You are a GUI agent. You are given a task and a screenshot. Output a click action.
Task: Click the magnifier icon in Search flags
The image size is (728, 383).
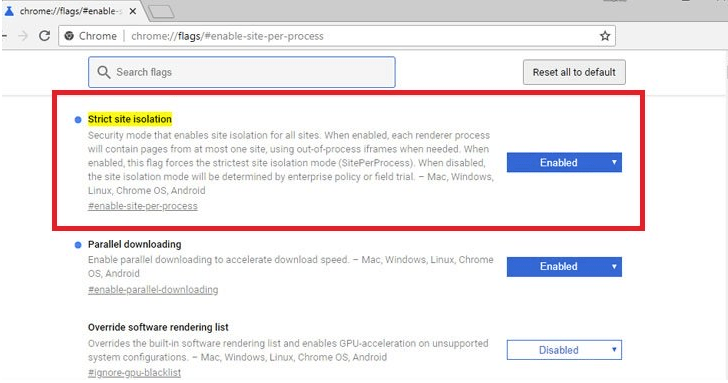point(104,72)
